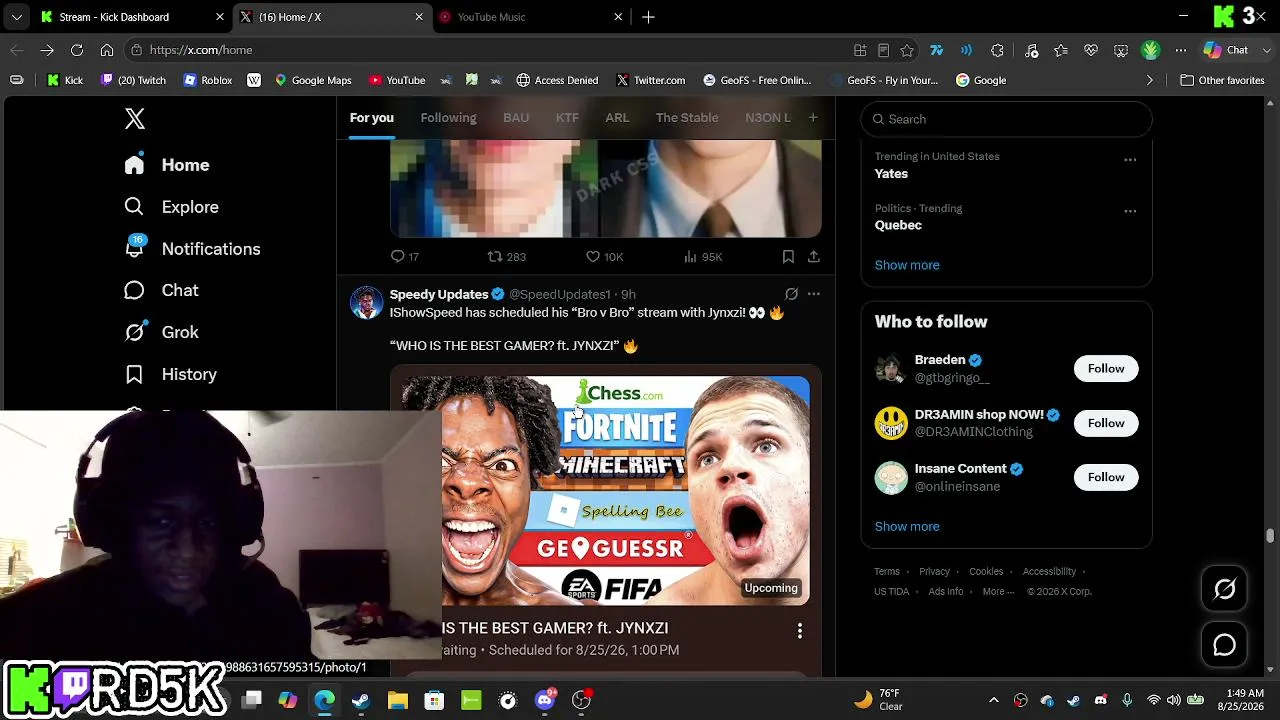Show more trending topics
The image size is (1280, 720).
click(x=907, y=265)
